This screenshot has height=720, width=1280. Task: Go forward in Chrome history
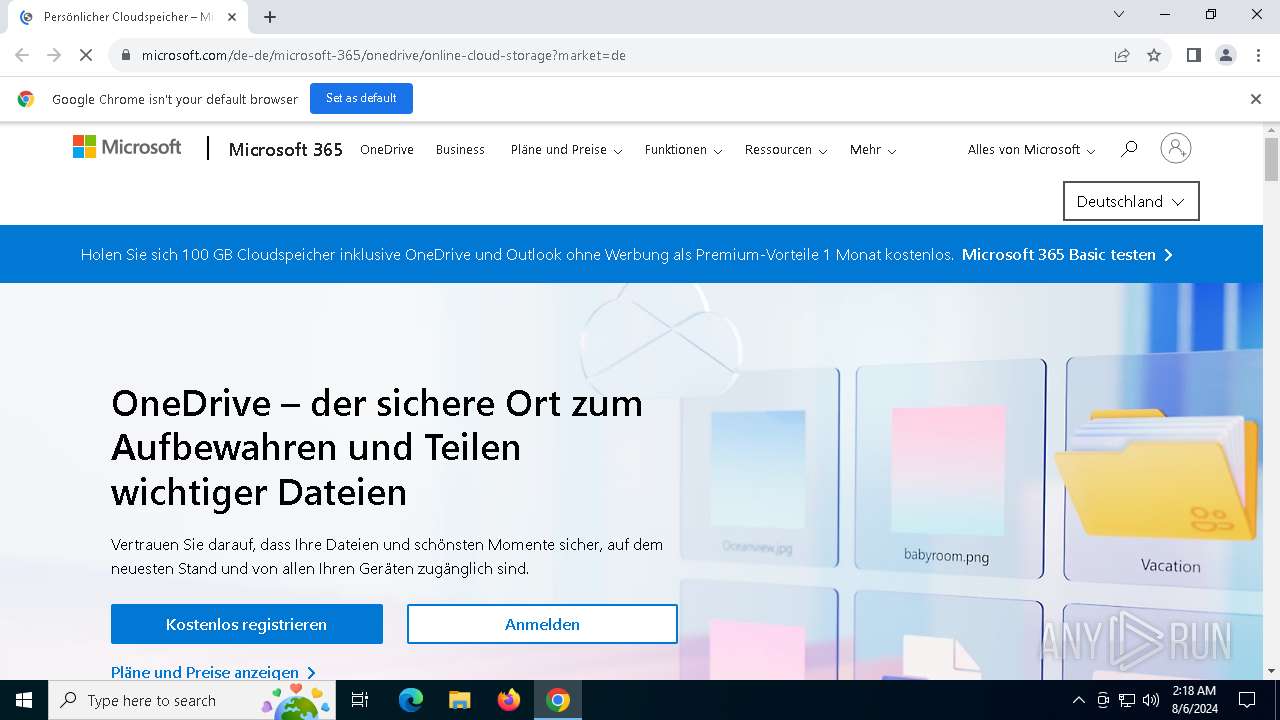point(54,55)
